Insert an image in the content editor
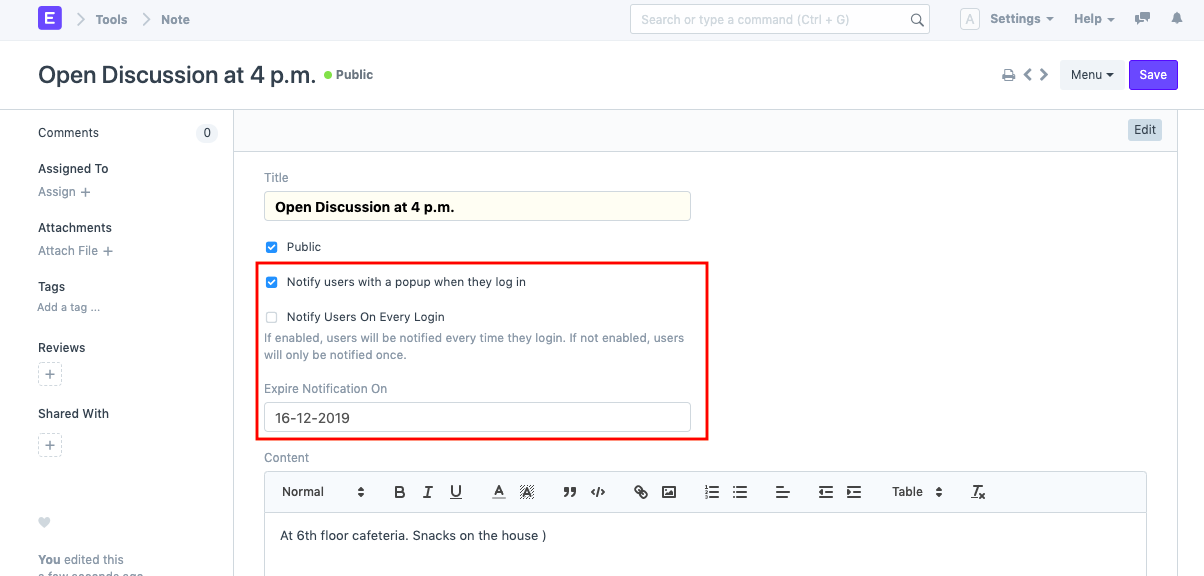 (x=669, y=491)
